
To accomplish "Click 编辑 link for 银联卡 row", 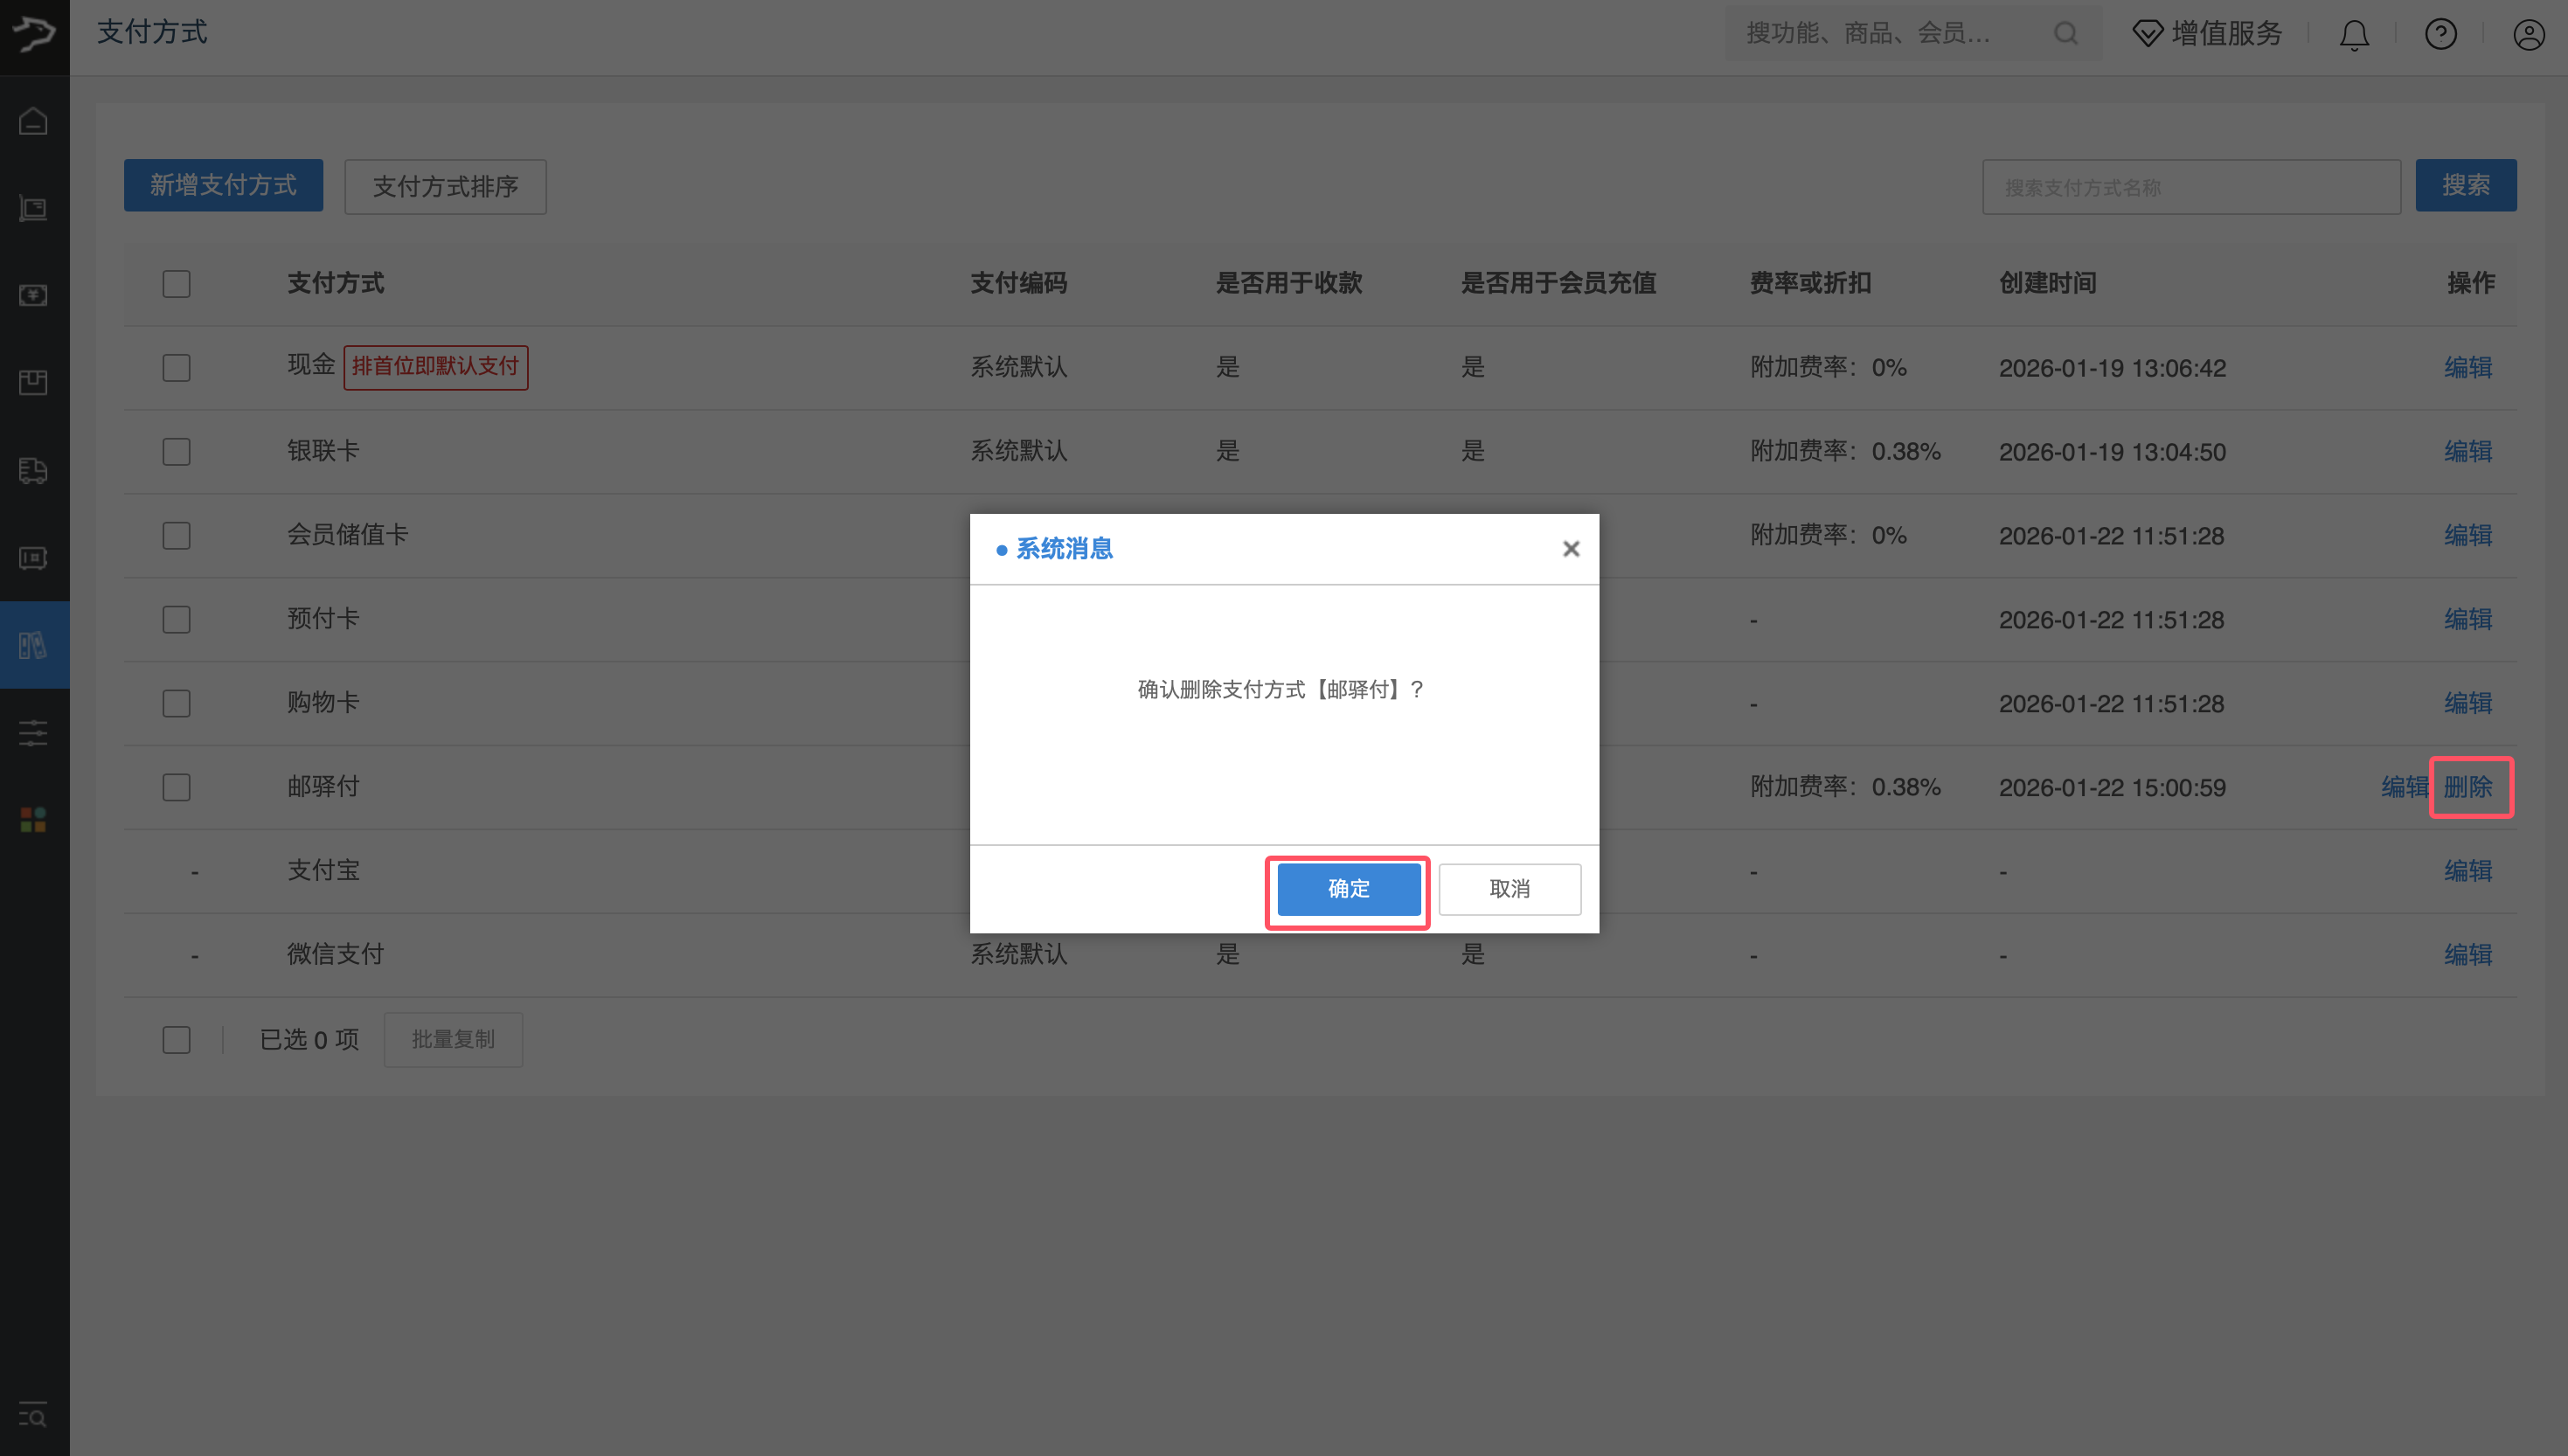I will tap(2468, 451).
